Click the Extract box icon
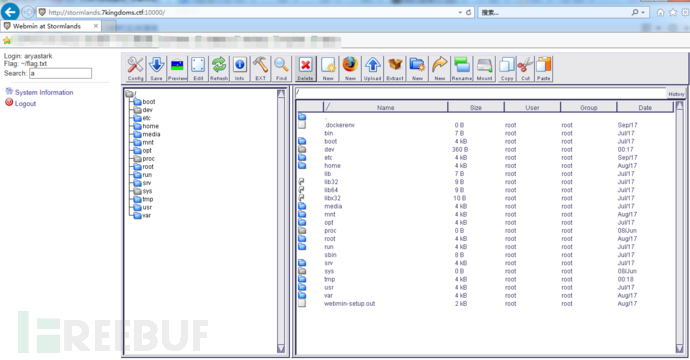690x360 pixels. (395, 69)
